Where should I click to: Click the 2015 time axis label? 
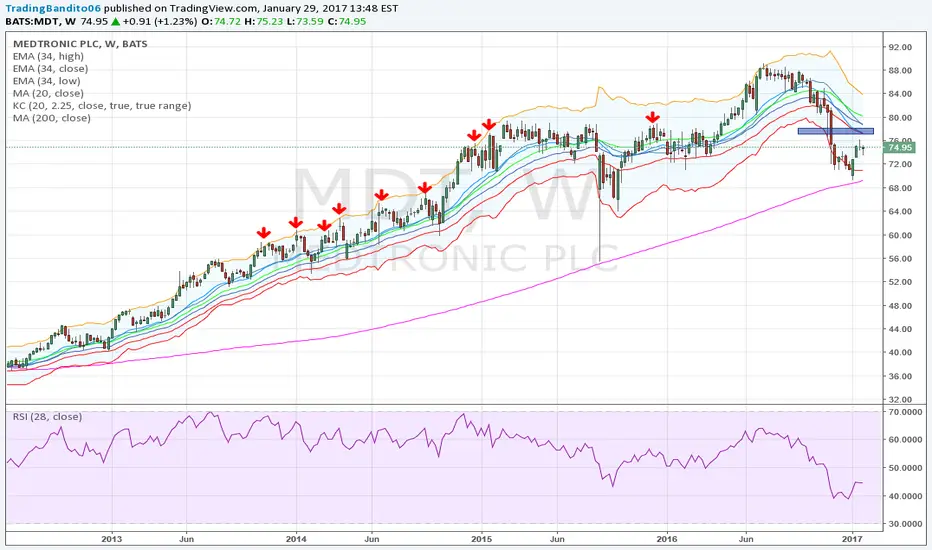click(x=481, y=539)
